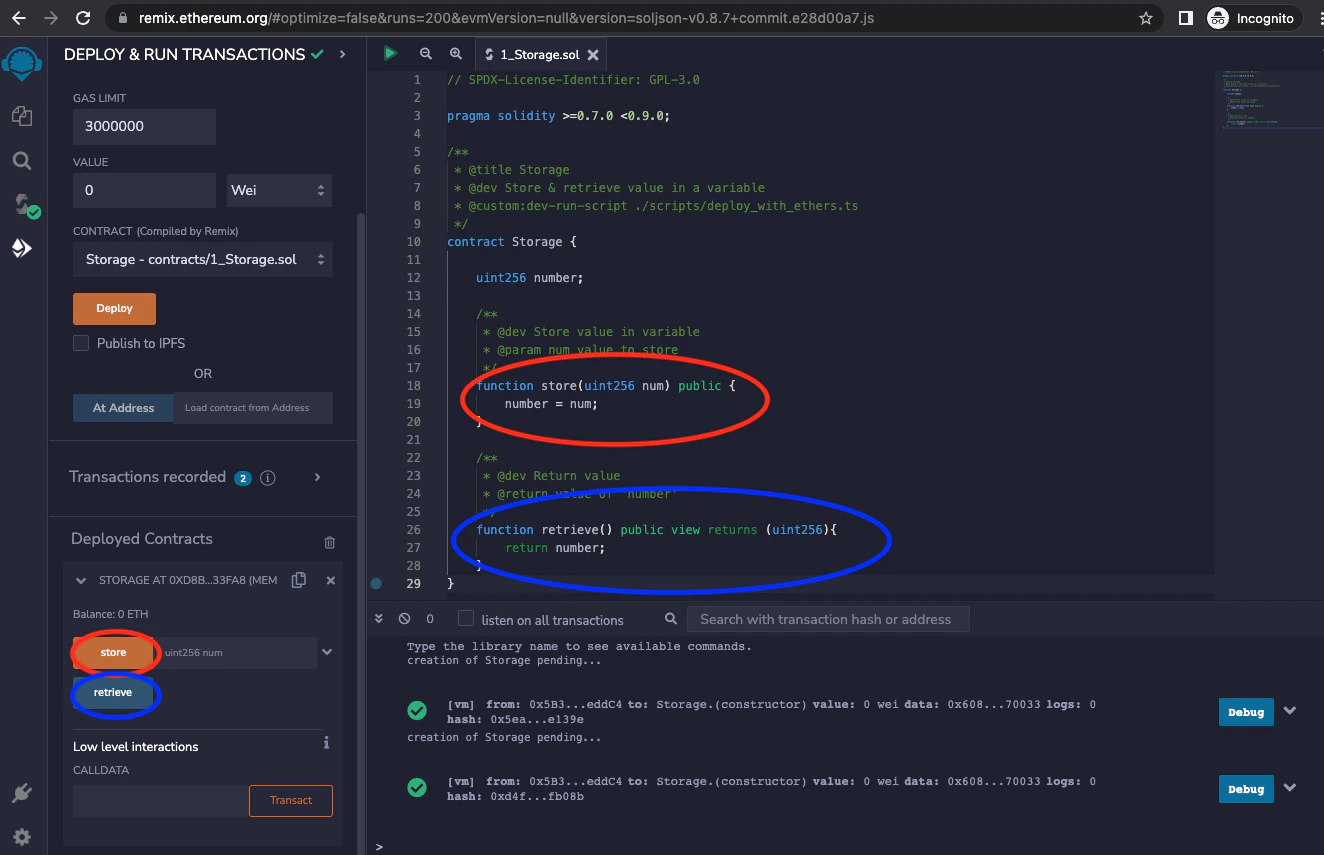
Task: Click the store function button
Action: (x=113, y=652)
